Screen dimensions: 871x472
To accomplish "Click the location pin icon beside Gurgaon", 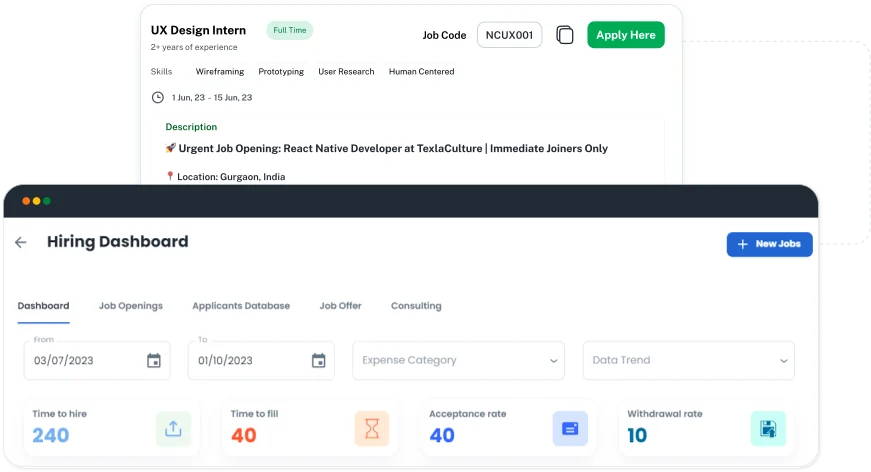I will (x=170, y=176).
